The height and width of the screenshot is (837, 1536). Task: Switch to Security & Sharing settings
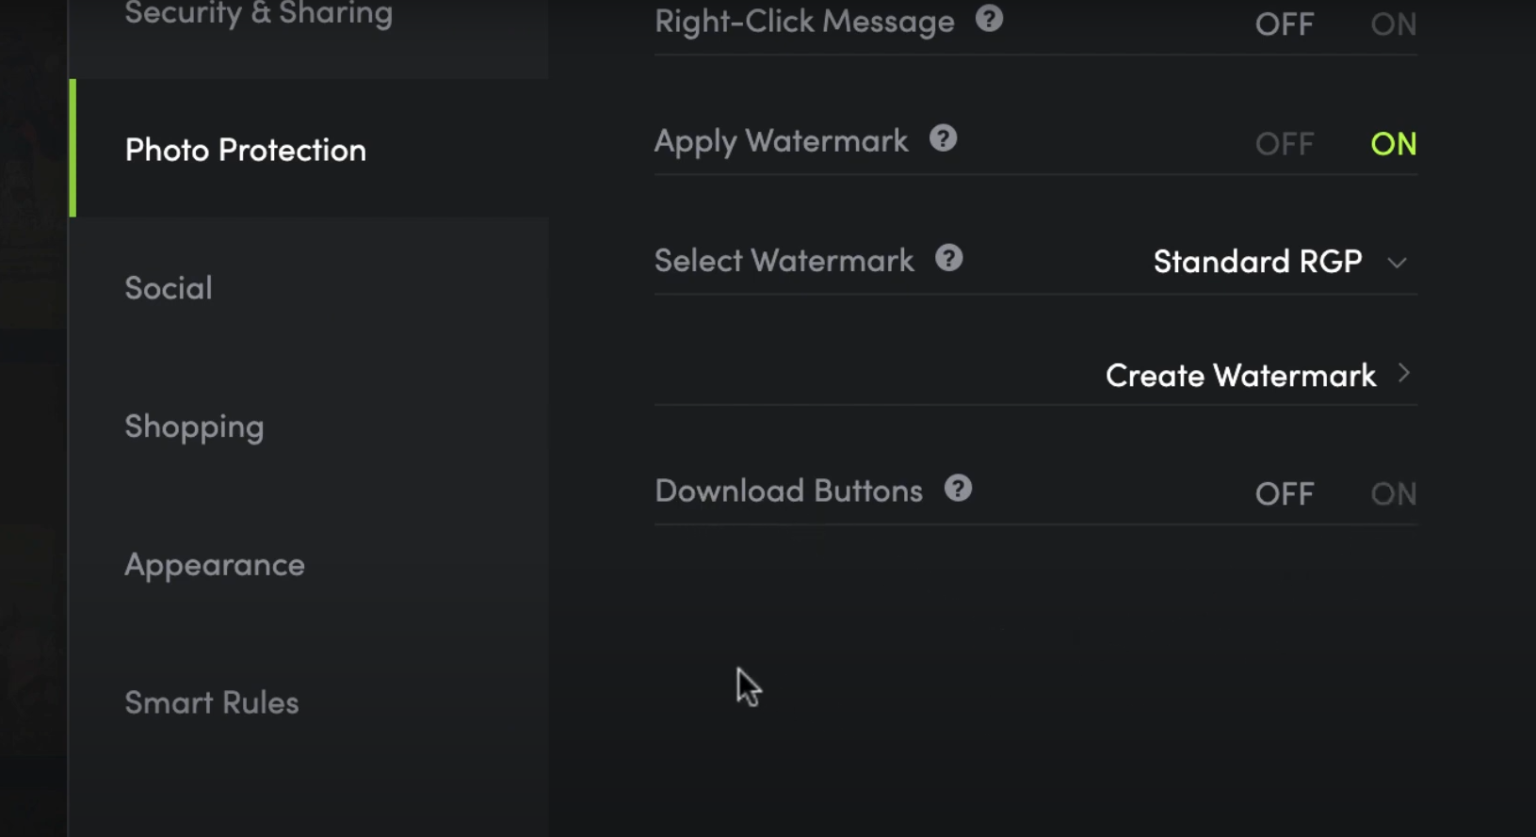click(257, 14)
